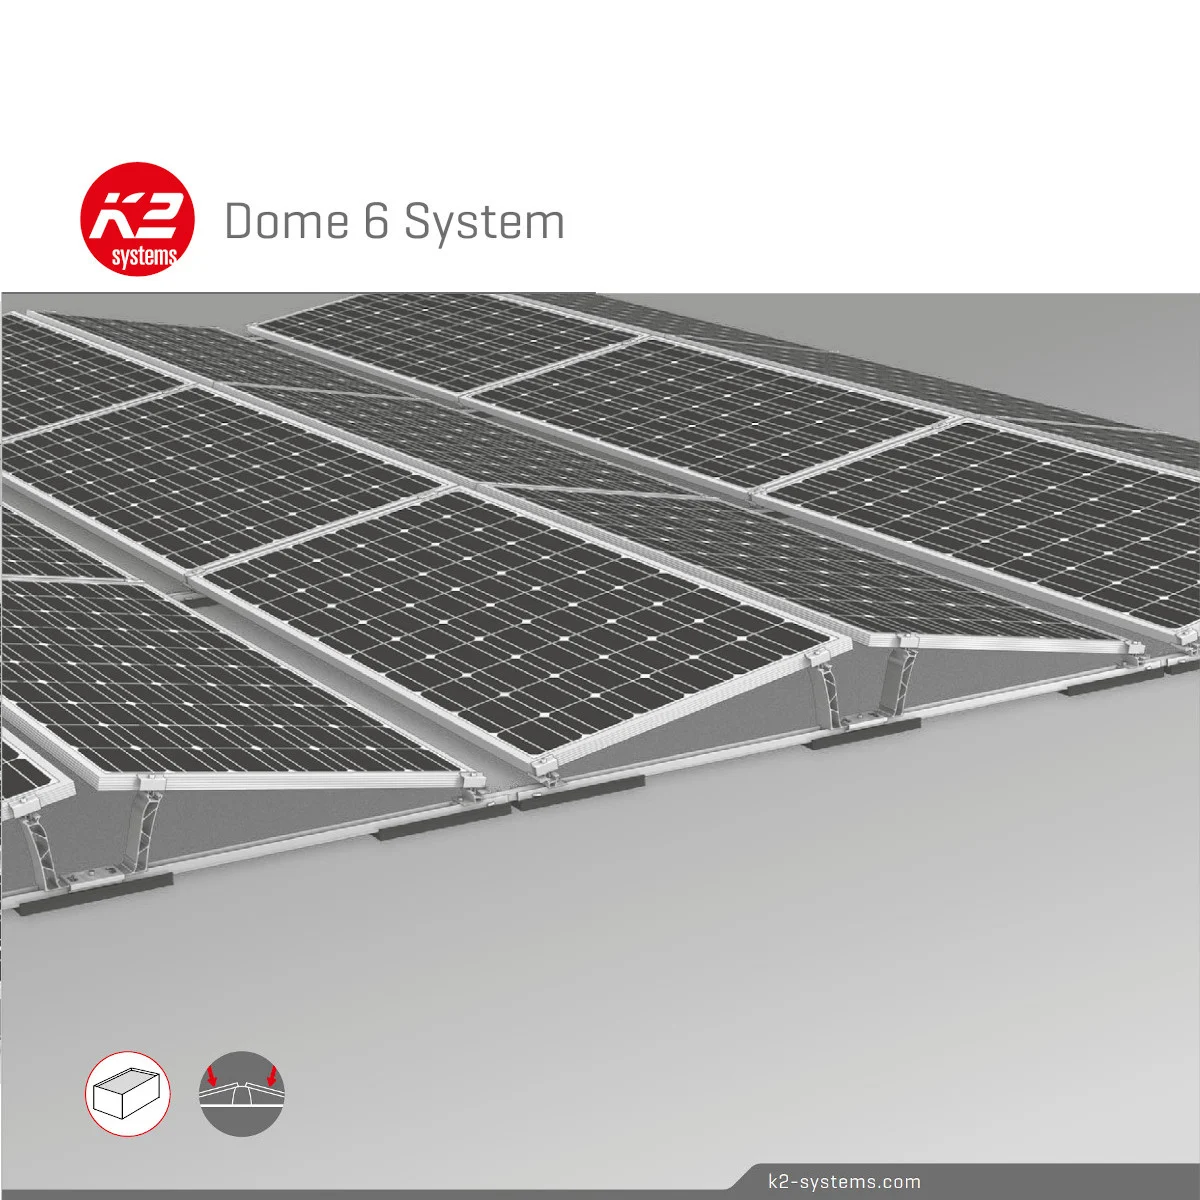Click the flat roof box icon

(x=127, y=1093)
